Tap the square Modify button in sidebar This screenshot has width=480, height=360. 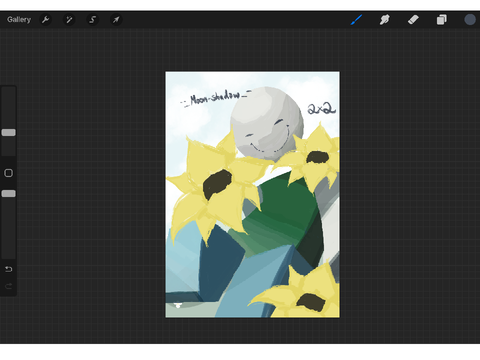coord(9,173)
